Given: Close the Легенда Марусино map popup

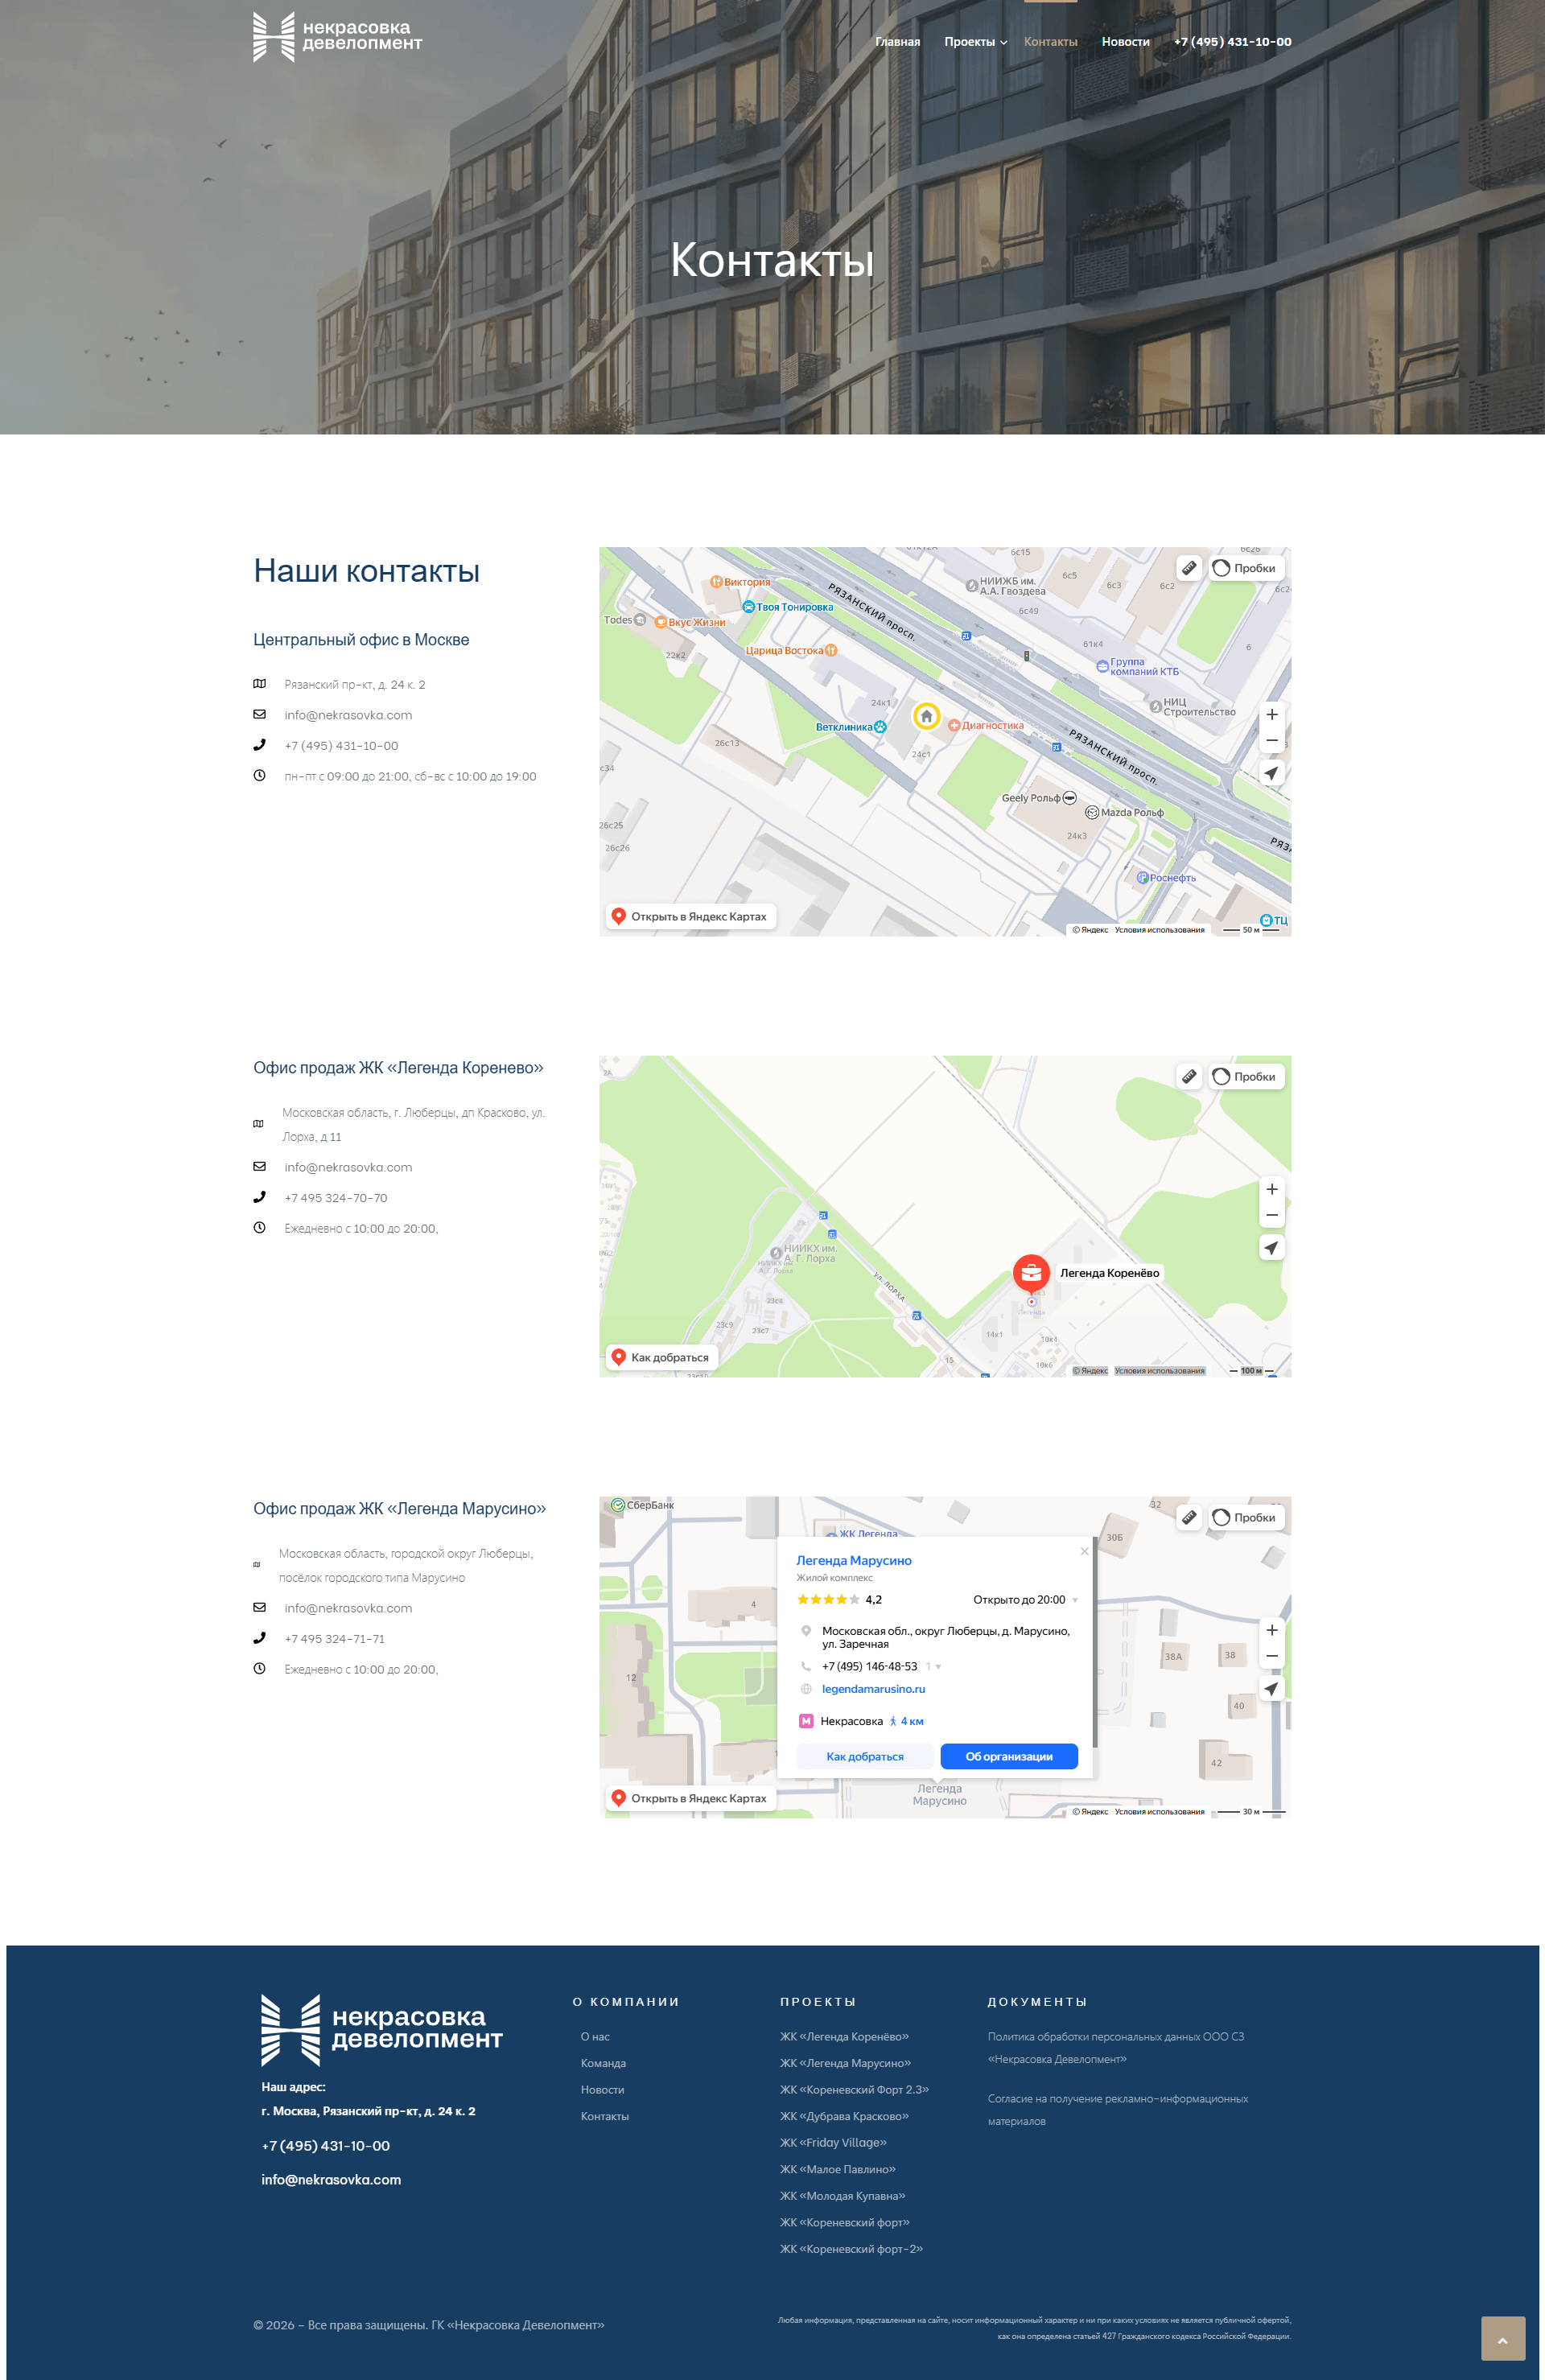Looking at the screenshot, I should [x=1084, y=1551].
